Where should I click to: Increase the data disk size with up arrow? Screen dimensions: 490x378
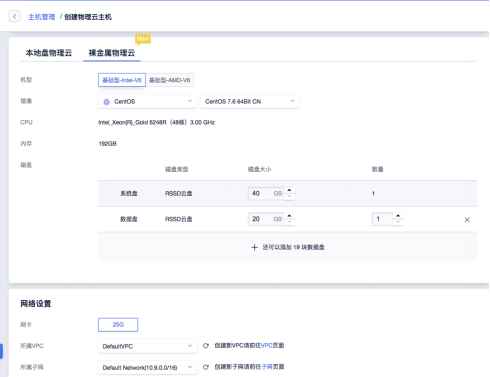[x=289, y=216]
